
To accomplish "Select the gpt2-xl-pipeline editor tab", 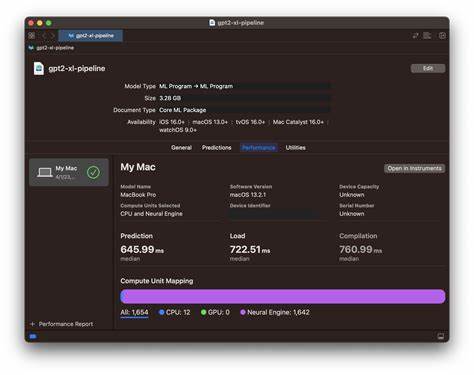I will pos(91,36).
